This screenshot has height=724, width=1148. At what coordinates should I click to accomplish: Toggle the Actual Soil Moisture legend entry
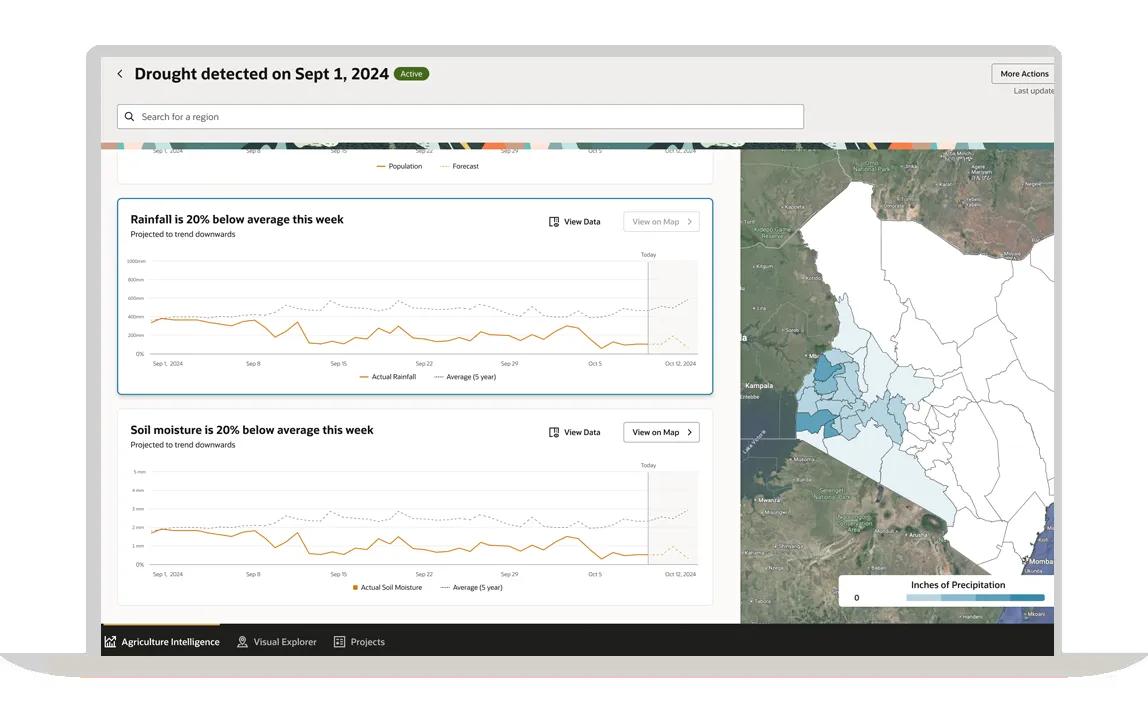[394, 587]
